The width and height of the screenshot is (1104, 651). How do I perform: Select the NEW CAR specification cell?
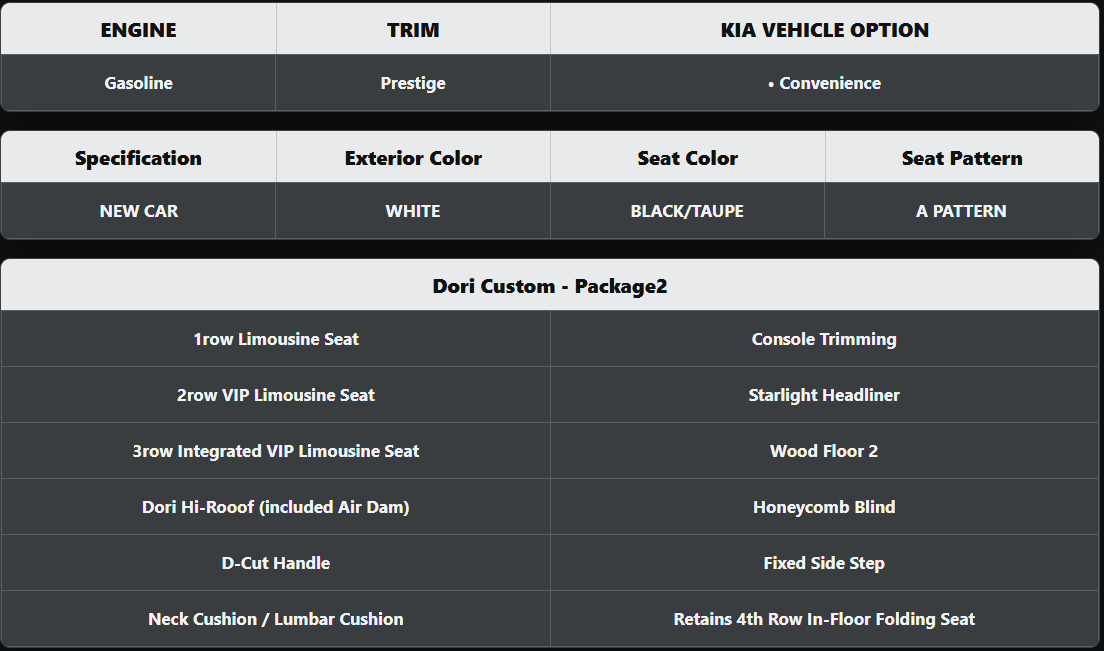(x=138, y=211)
